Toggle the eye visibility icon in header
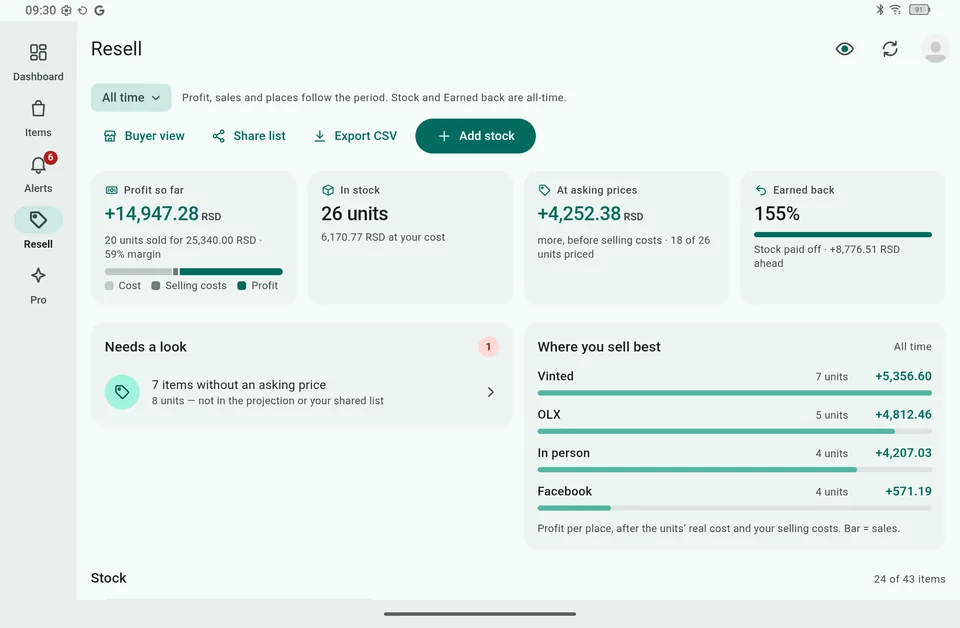Screen dimensions: 960x628 point(844,49)
